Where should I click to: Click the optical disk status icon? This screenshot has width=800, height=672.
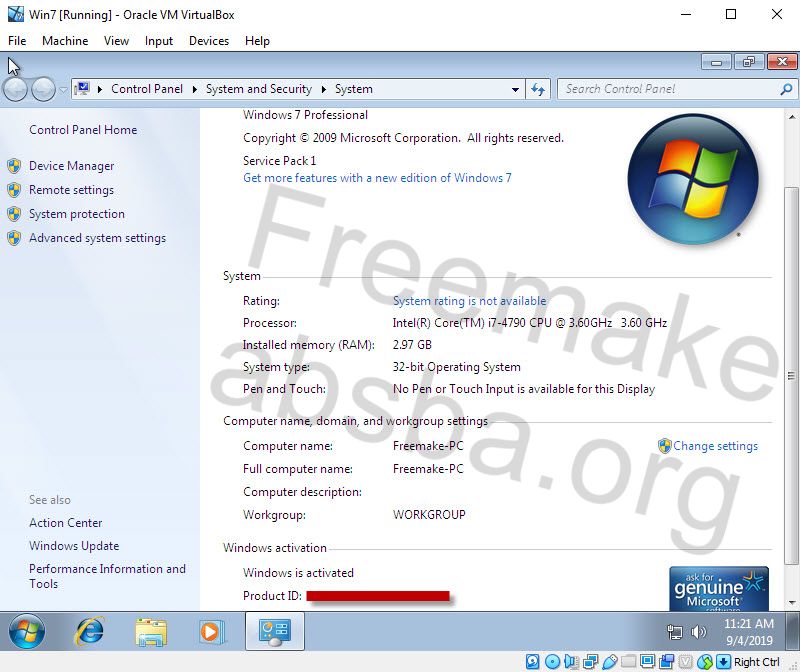[x=552, y=662]
